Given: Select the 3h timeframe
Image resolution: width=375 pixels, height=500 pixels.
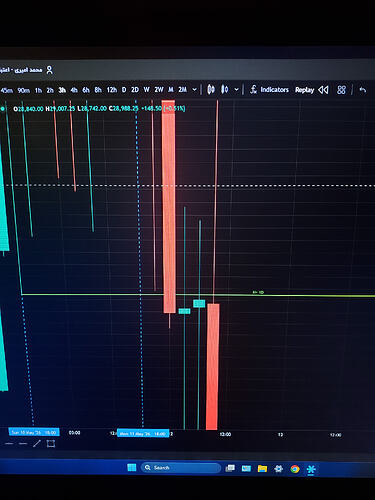Looking at the screenshot, I should tap(62, 90).
